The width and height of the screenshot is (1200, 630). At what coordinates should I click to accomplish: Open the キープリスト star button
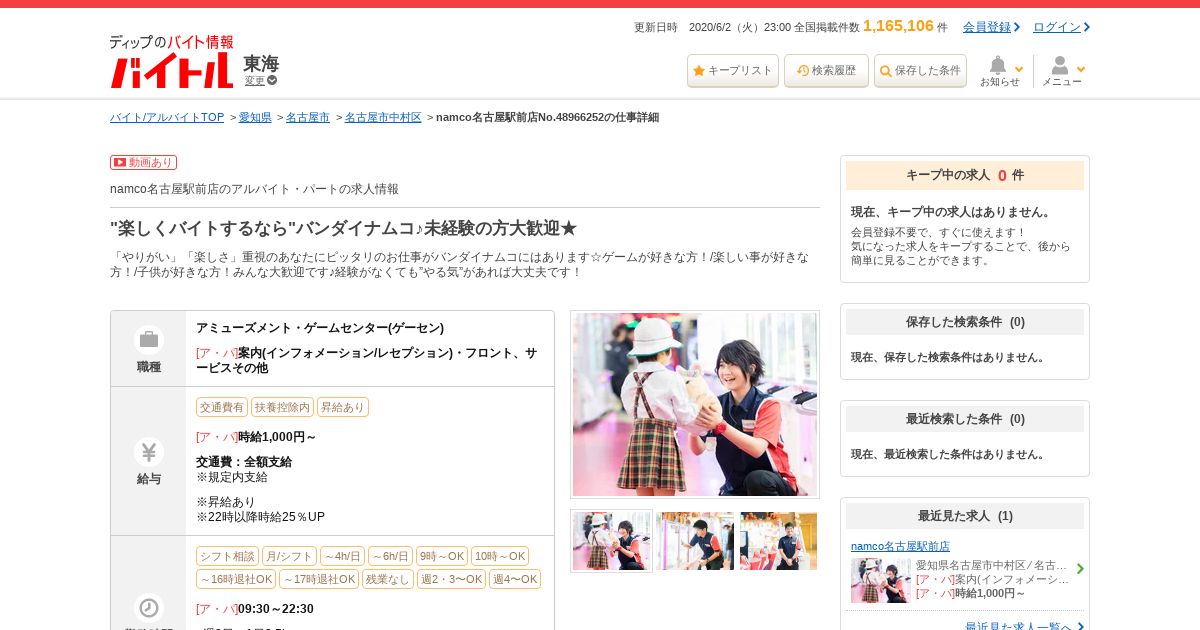click(732, 71)
